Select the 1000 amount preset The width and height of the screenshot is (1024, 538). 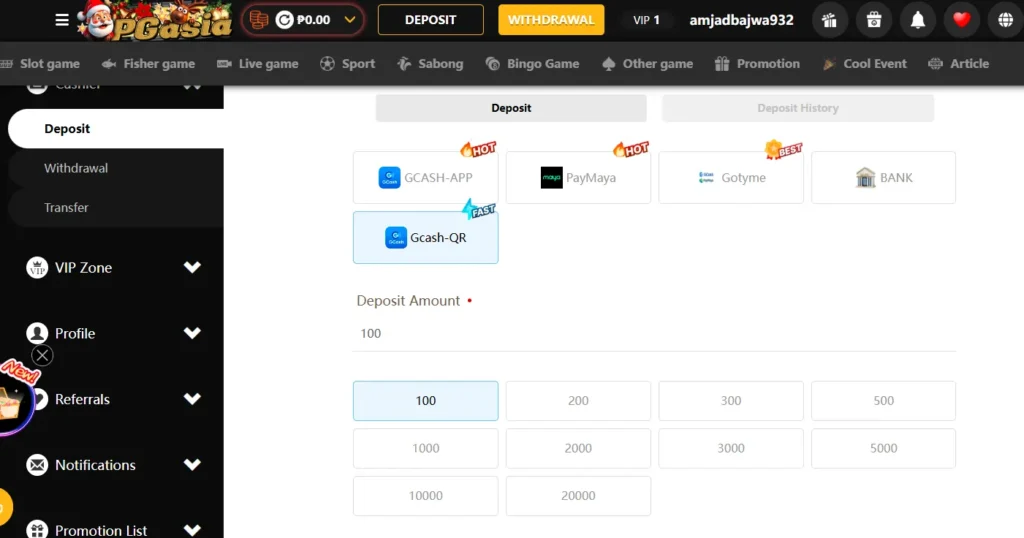pos(426,449)
